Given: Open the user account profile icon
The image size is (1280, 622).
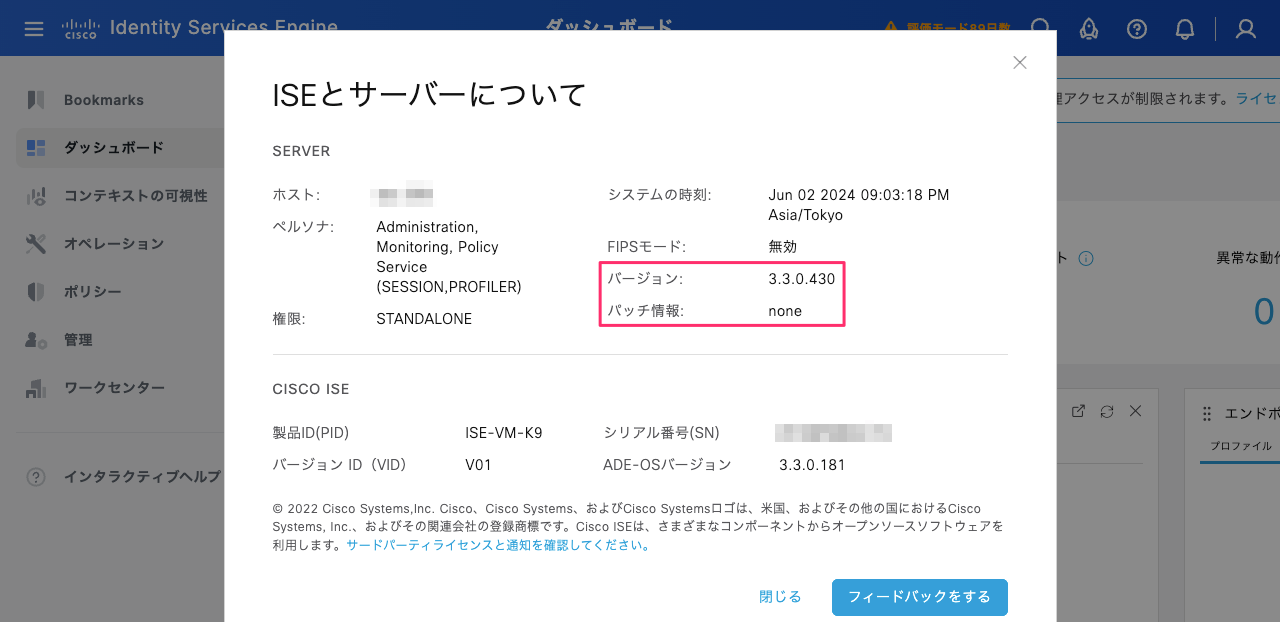Looking at the screenshot, I should coord(1246,28).
